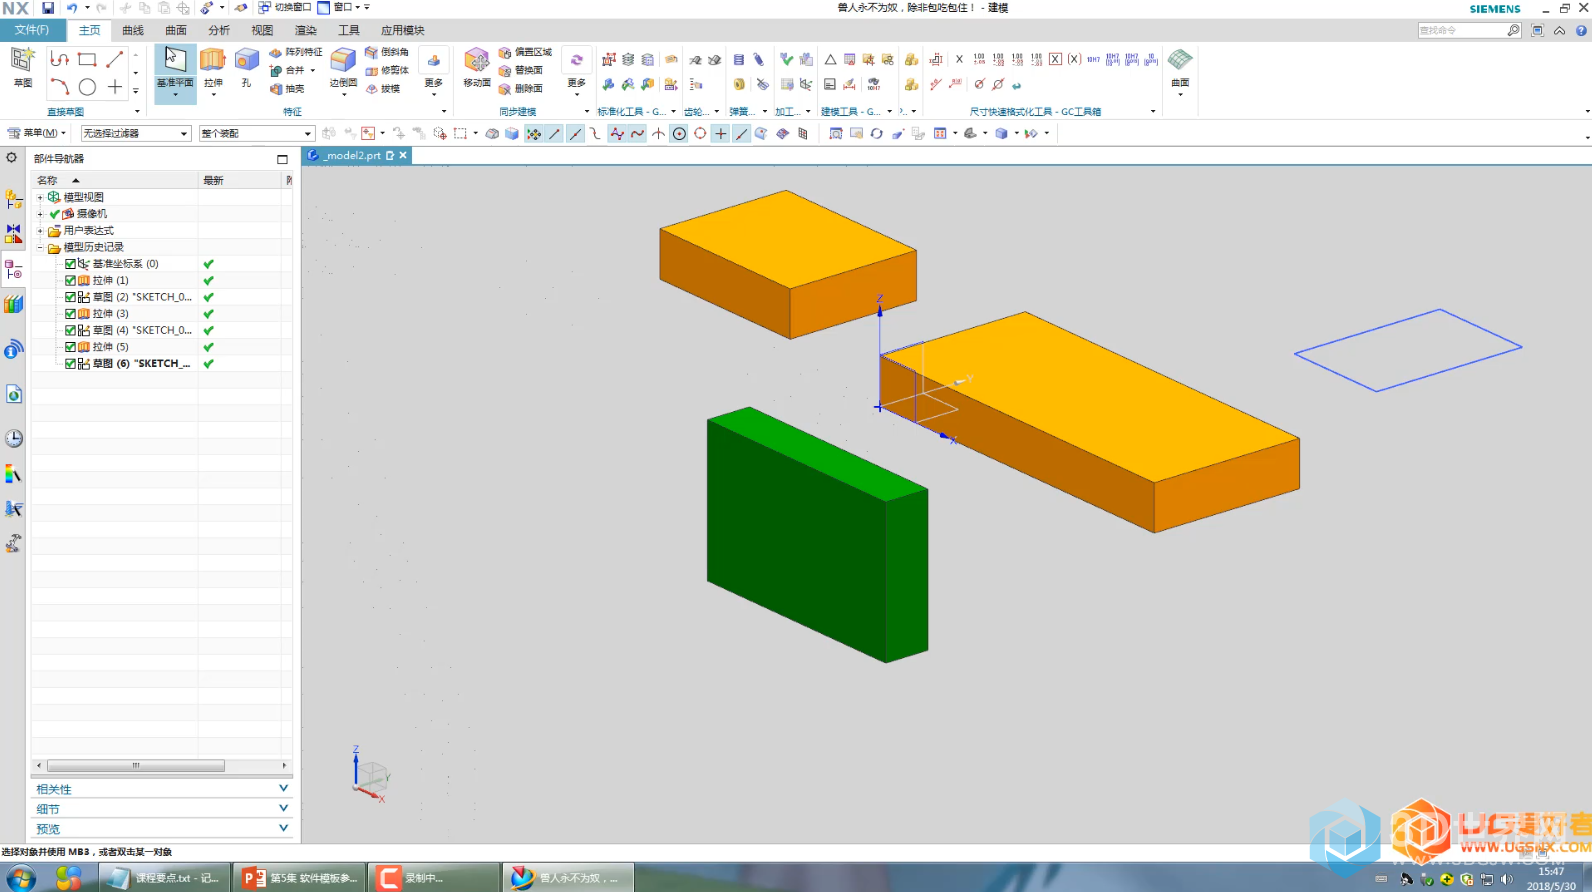
Task: Switch to the 分析 ribbon tab
Action: click(x=219, y=30)
